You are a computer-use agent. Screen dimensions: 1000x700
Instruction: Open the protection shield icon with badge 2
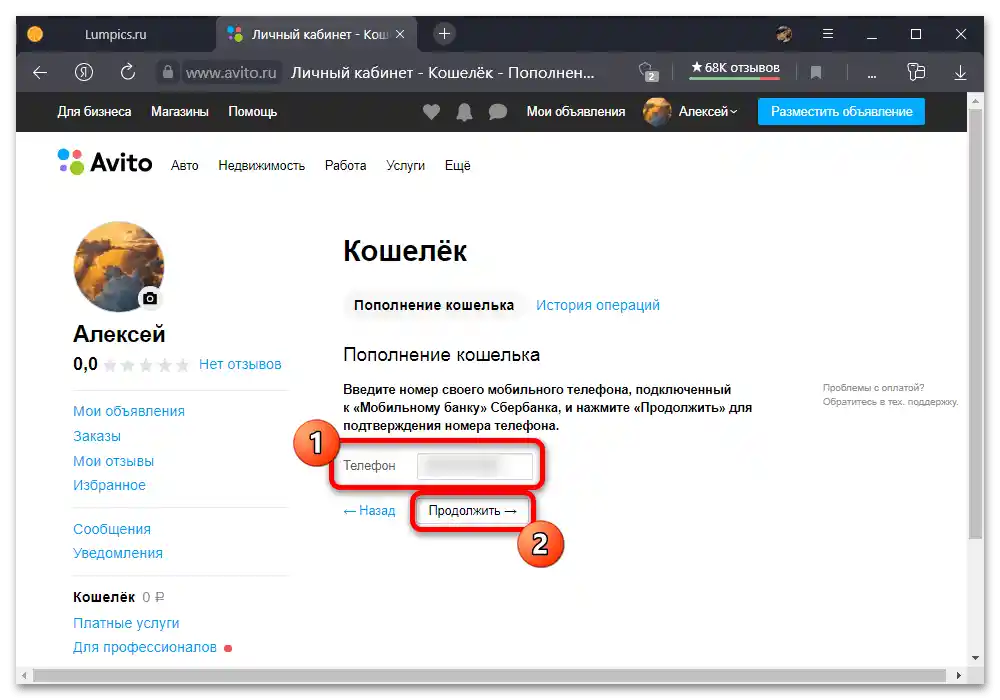[x=648, y=72]
